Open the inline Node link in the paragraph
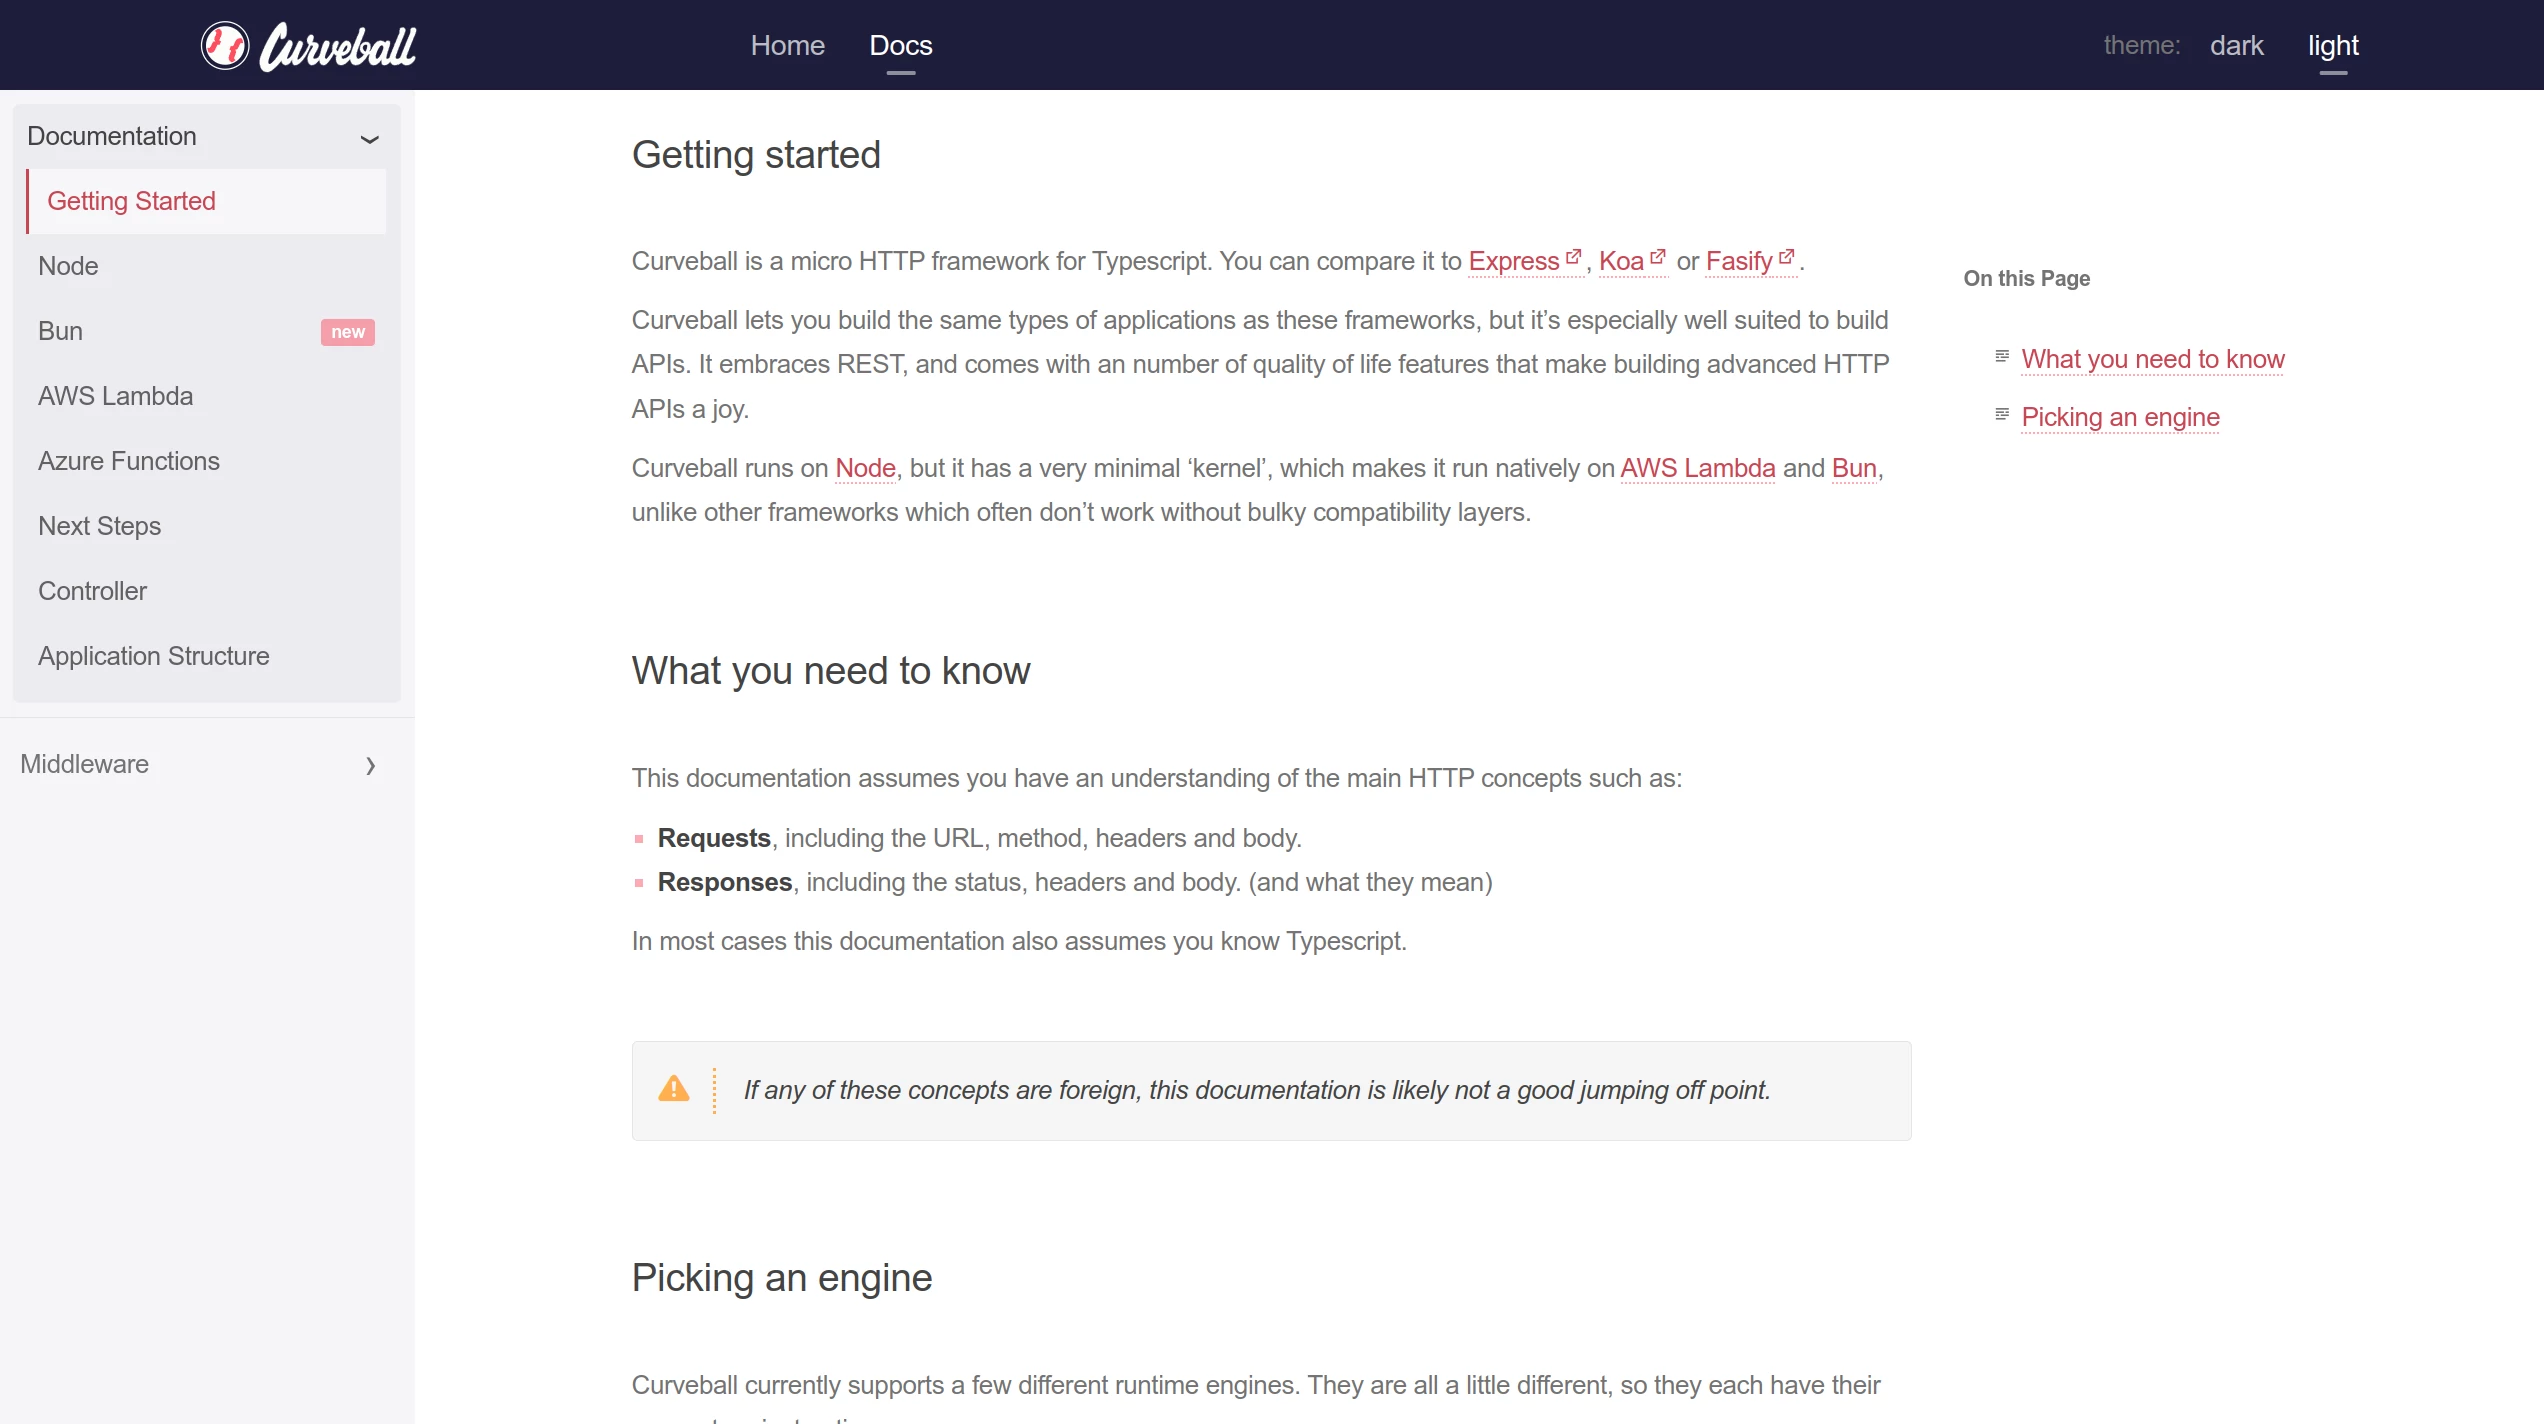Image resolution: width=2544 pixels, height=1424 pixels. pos(865,468)
